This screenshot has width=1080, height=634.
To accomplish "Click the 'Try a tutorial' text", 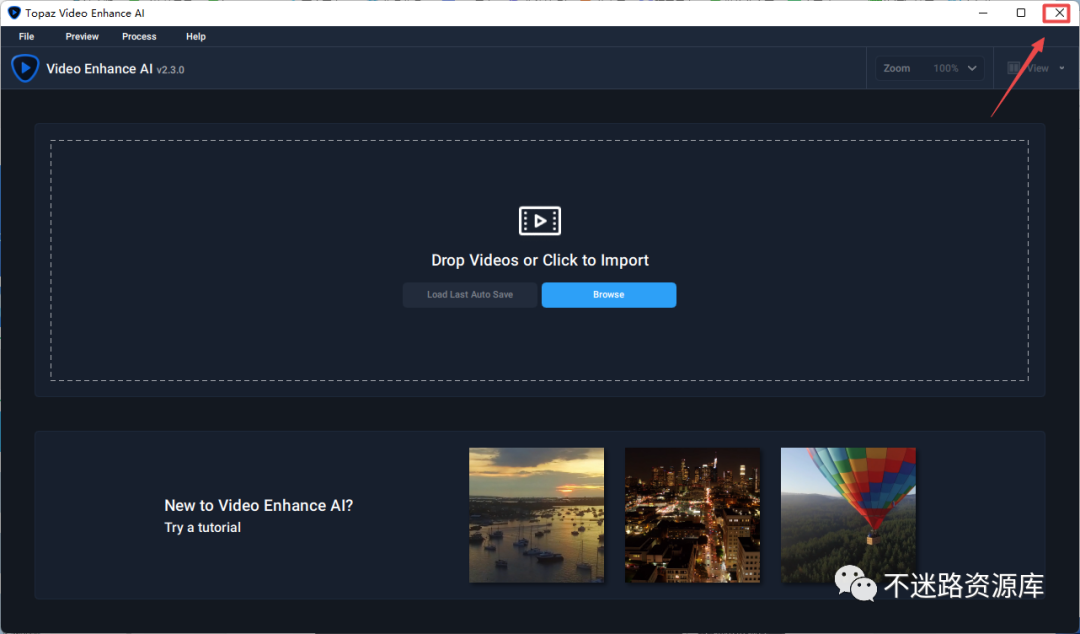I will tap(202, 527).
